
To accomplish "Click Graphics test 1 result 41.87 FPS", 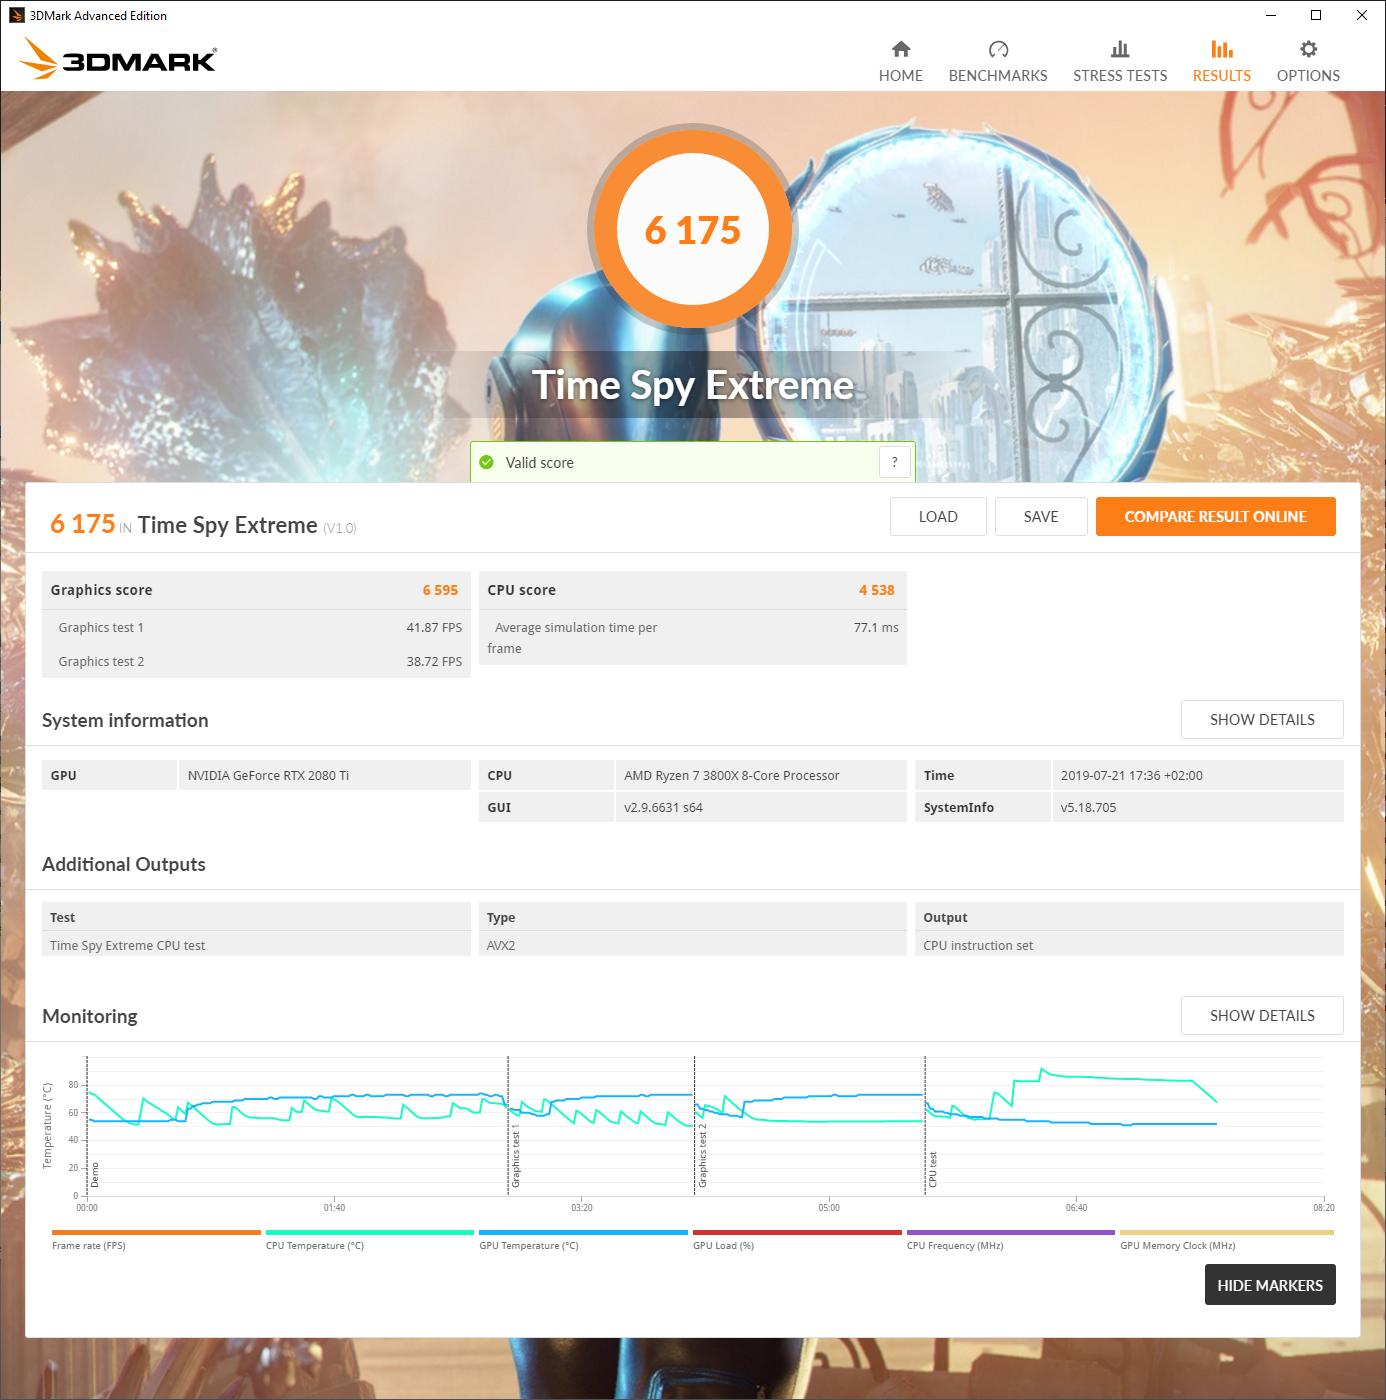I will coord(434,628).
